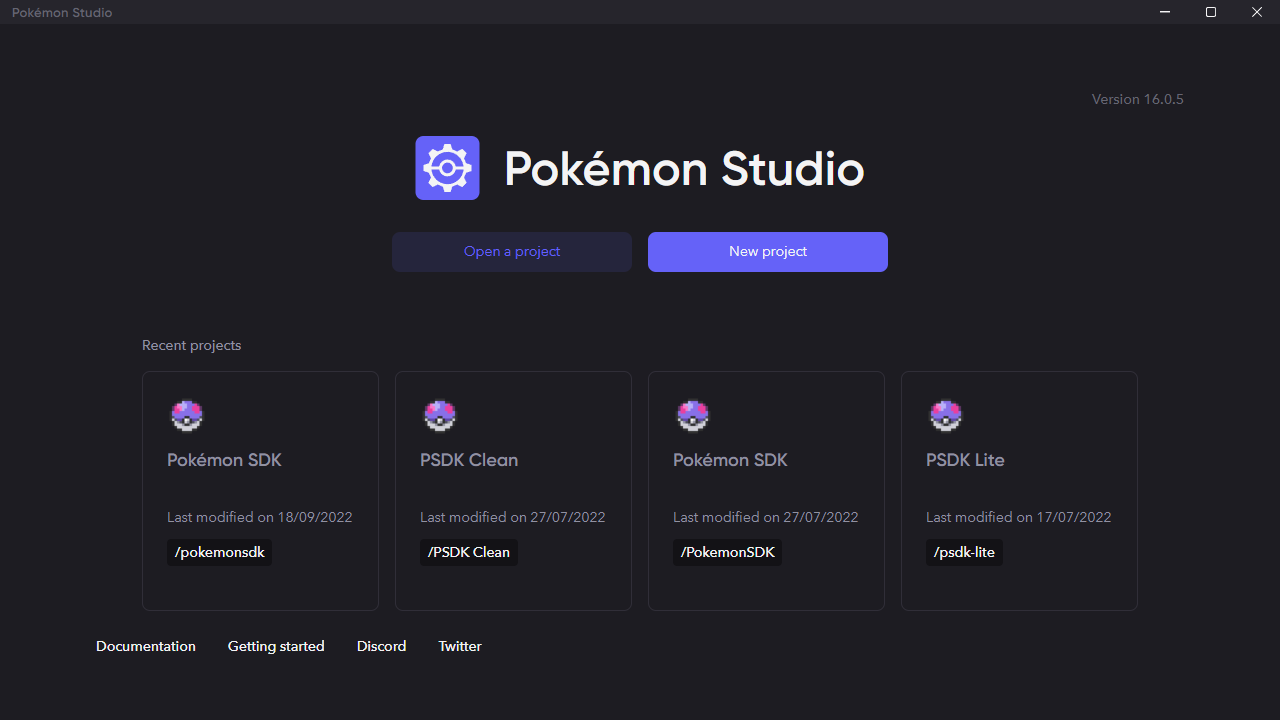The image size is (1280, 720).
Task: Click the Version 16.0.5 text
Action: (x=1138, y=99)
